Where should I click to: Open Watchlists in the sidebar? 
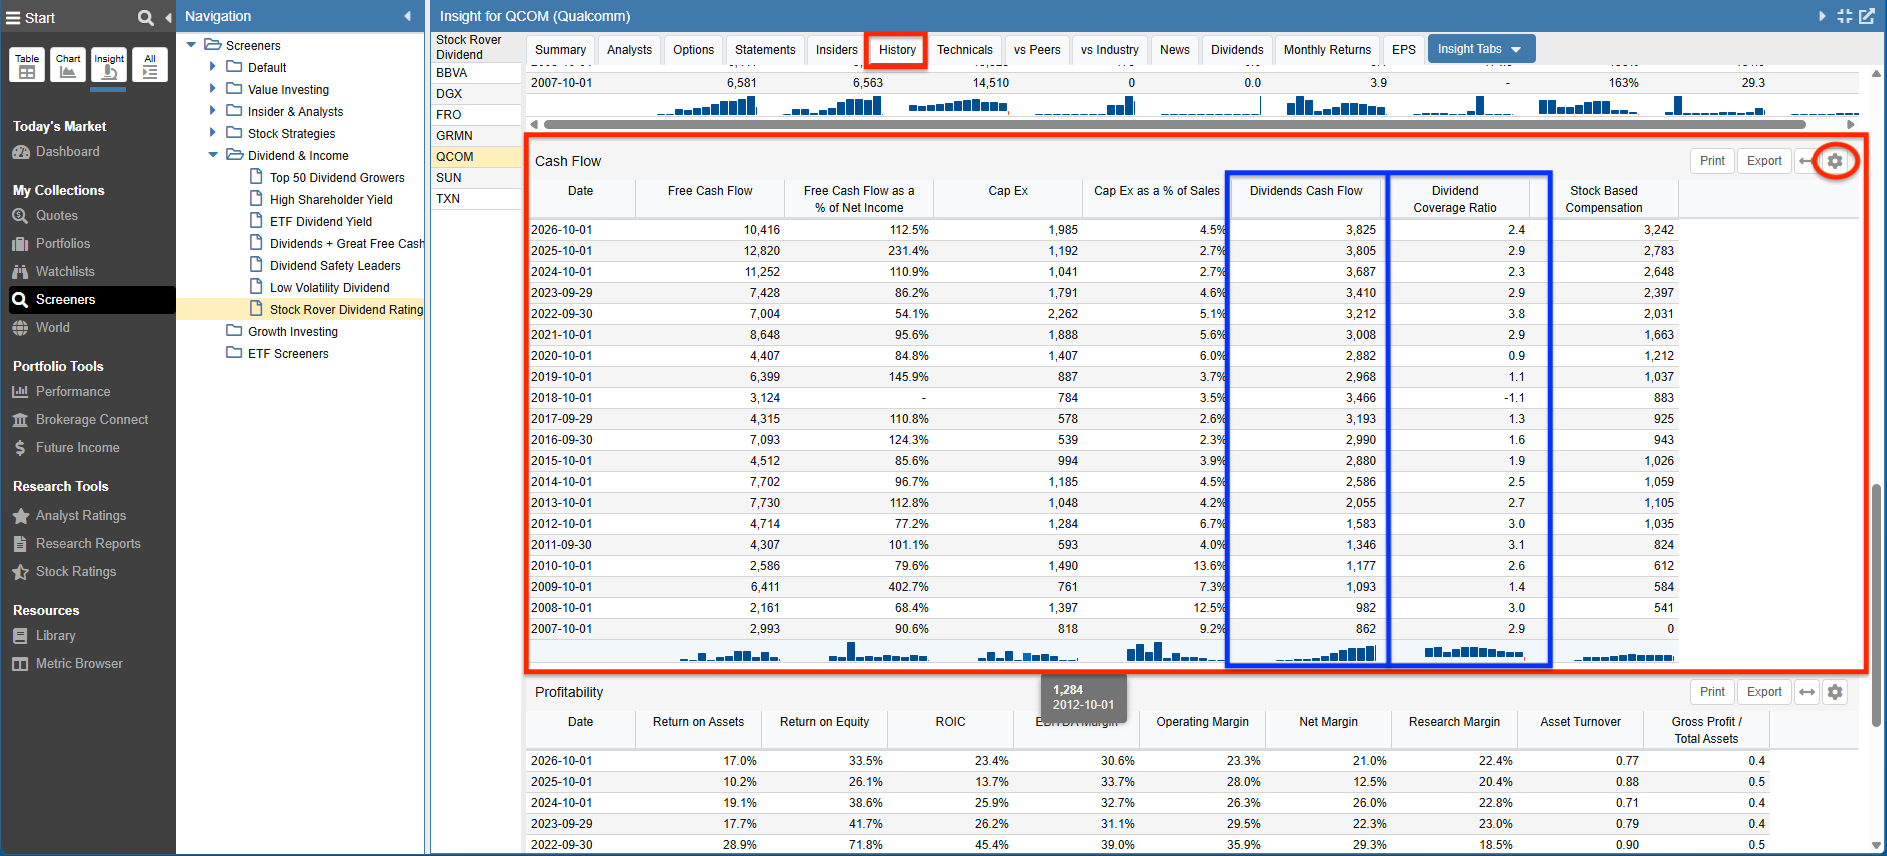[x=65, y=272]
